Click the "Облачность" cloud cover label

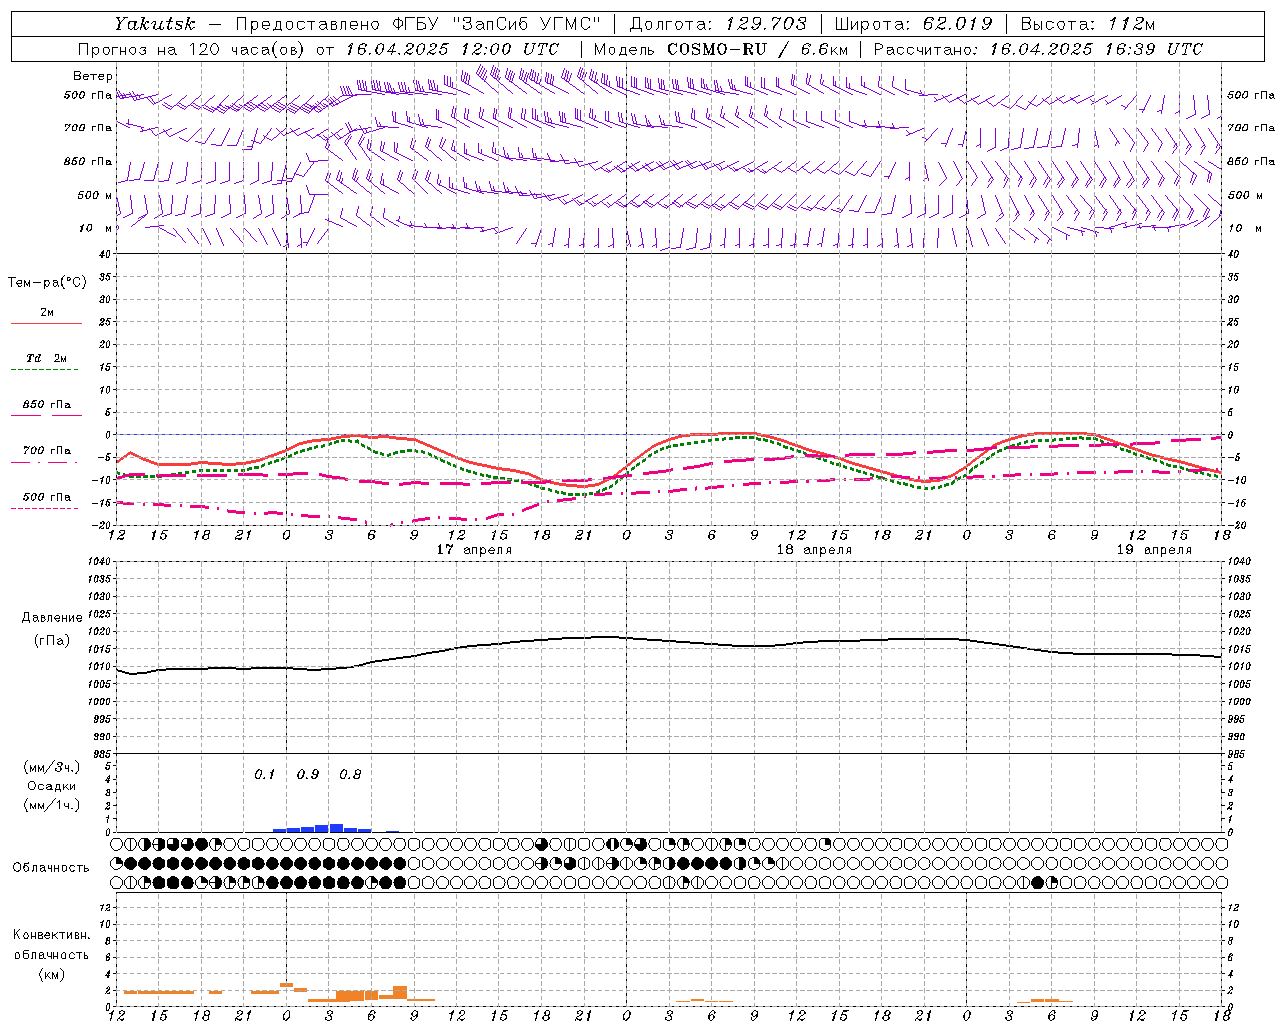click(x=50, y=868)
